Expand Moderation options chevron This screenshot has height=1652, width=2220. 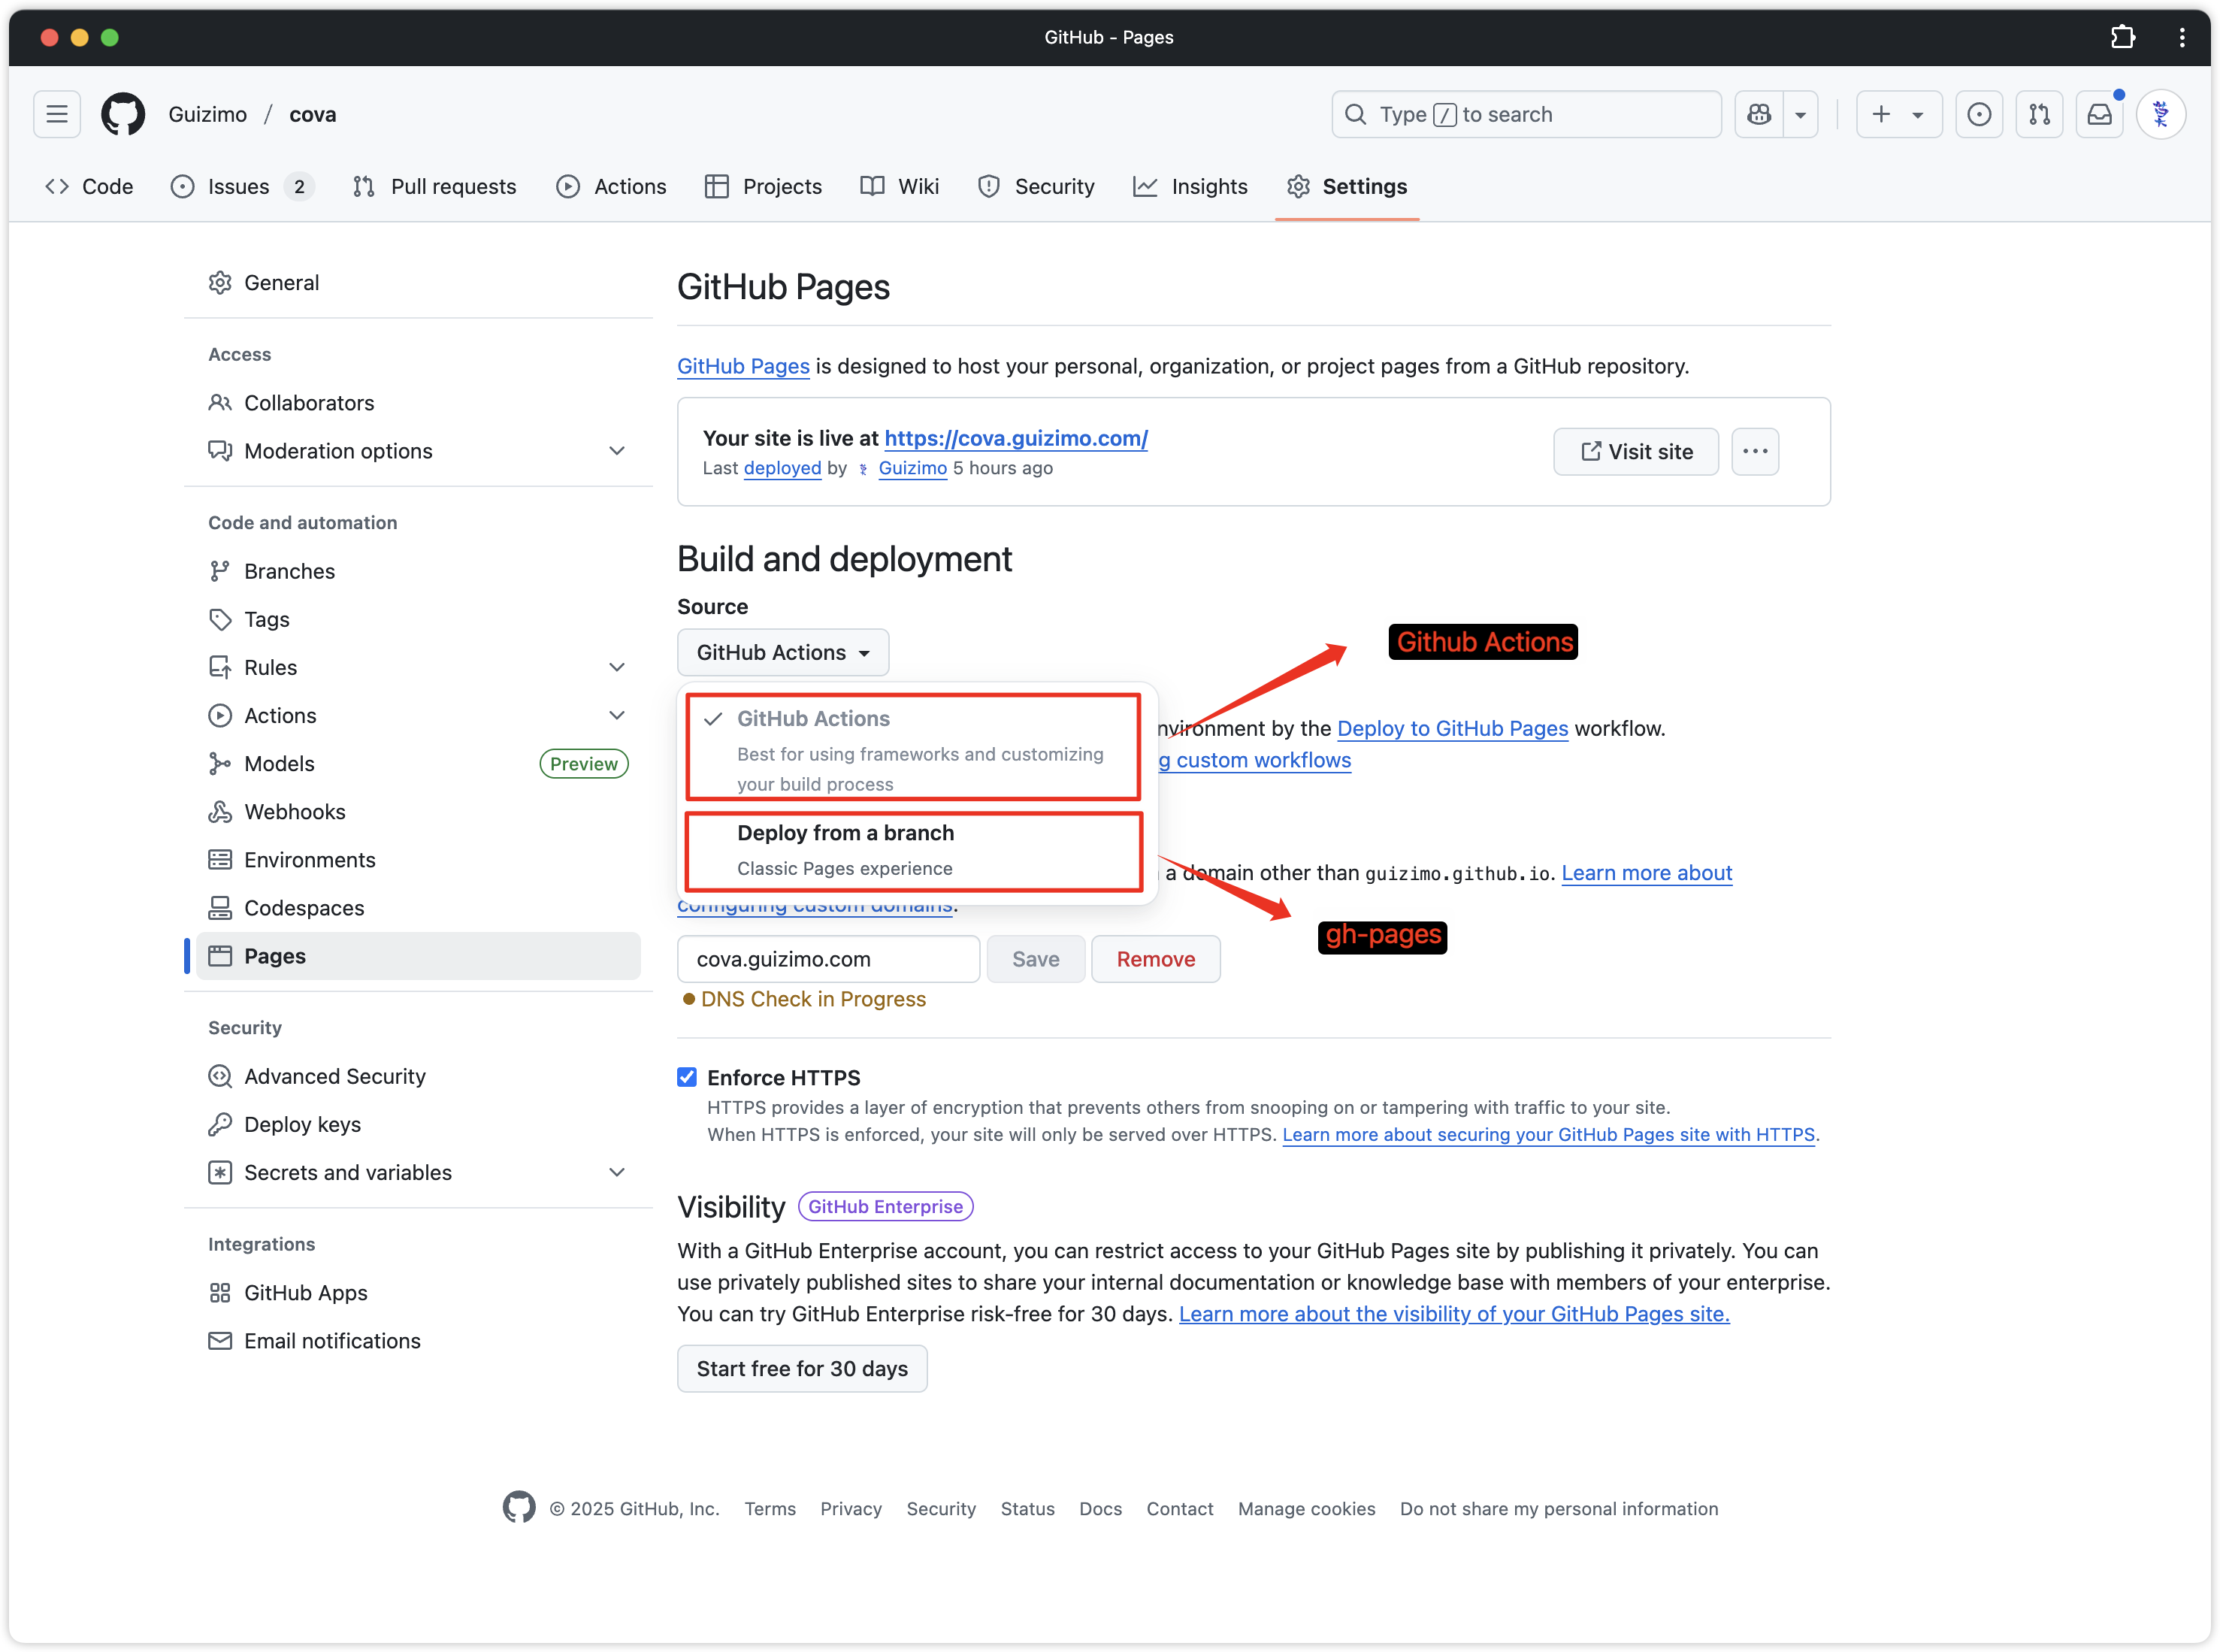click(617, 451)
